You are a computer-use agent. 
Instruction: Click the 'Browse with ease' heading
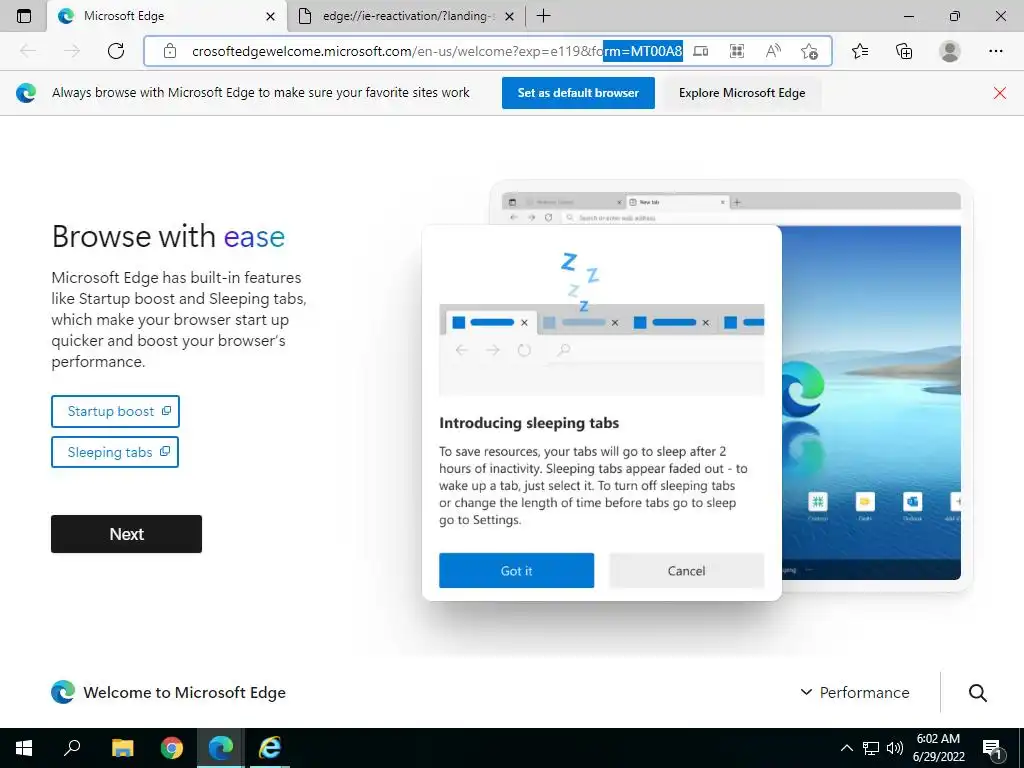tap(168, 236)
